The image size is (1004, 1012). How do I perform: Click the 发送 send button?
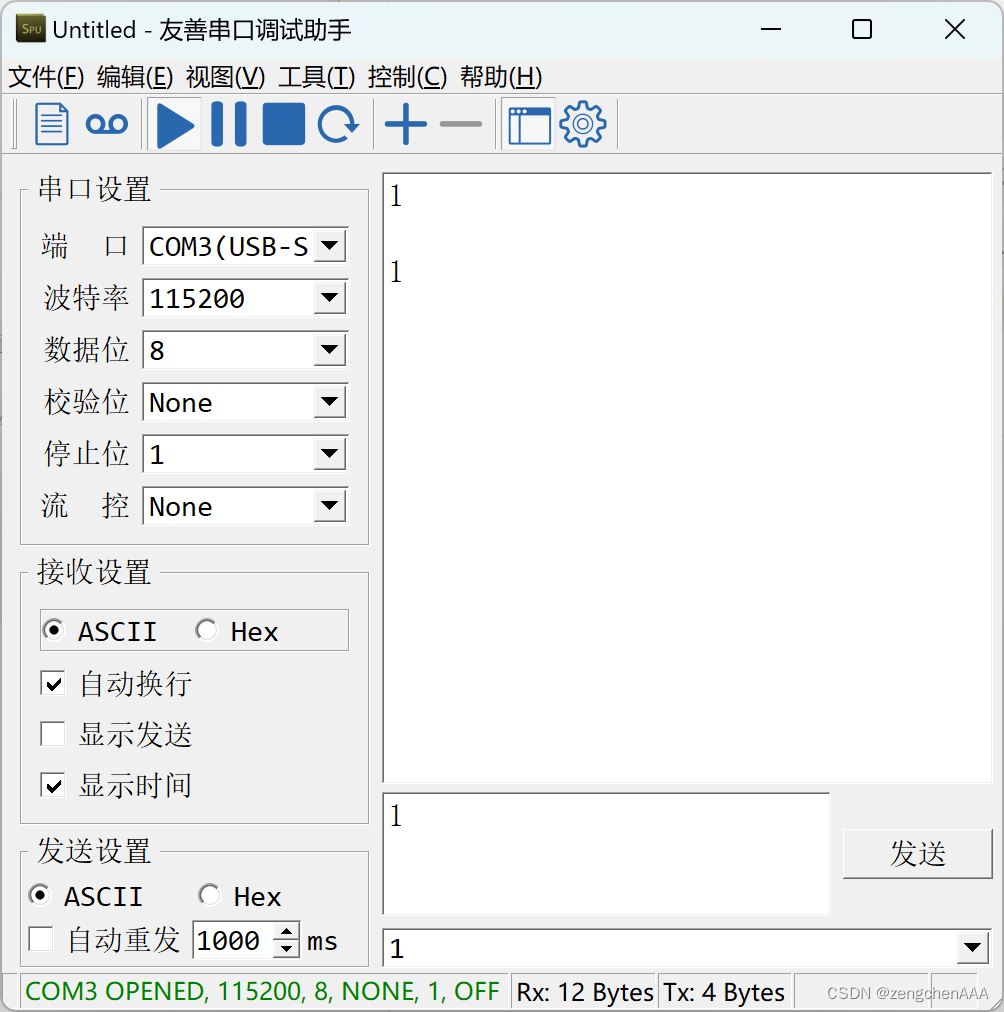click(x=917, y=854)
